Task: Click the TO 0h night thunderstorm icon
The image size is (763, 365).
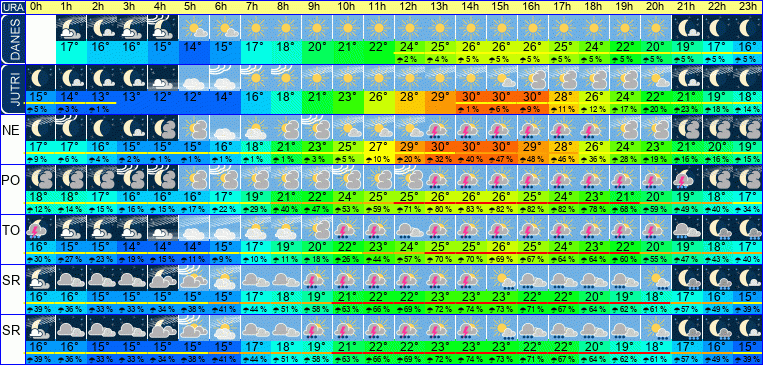Action: coord(41,228)
